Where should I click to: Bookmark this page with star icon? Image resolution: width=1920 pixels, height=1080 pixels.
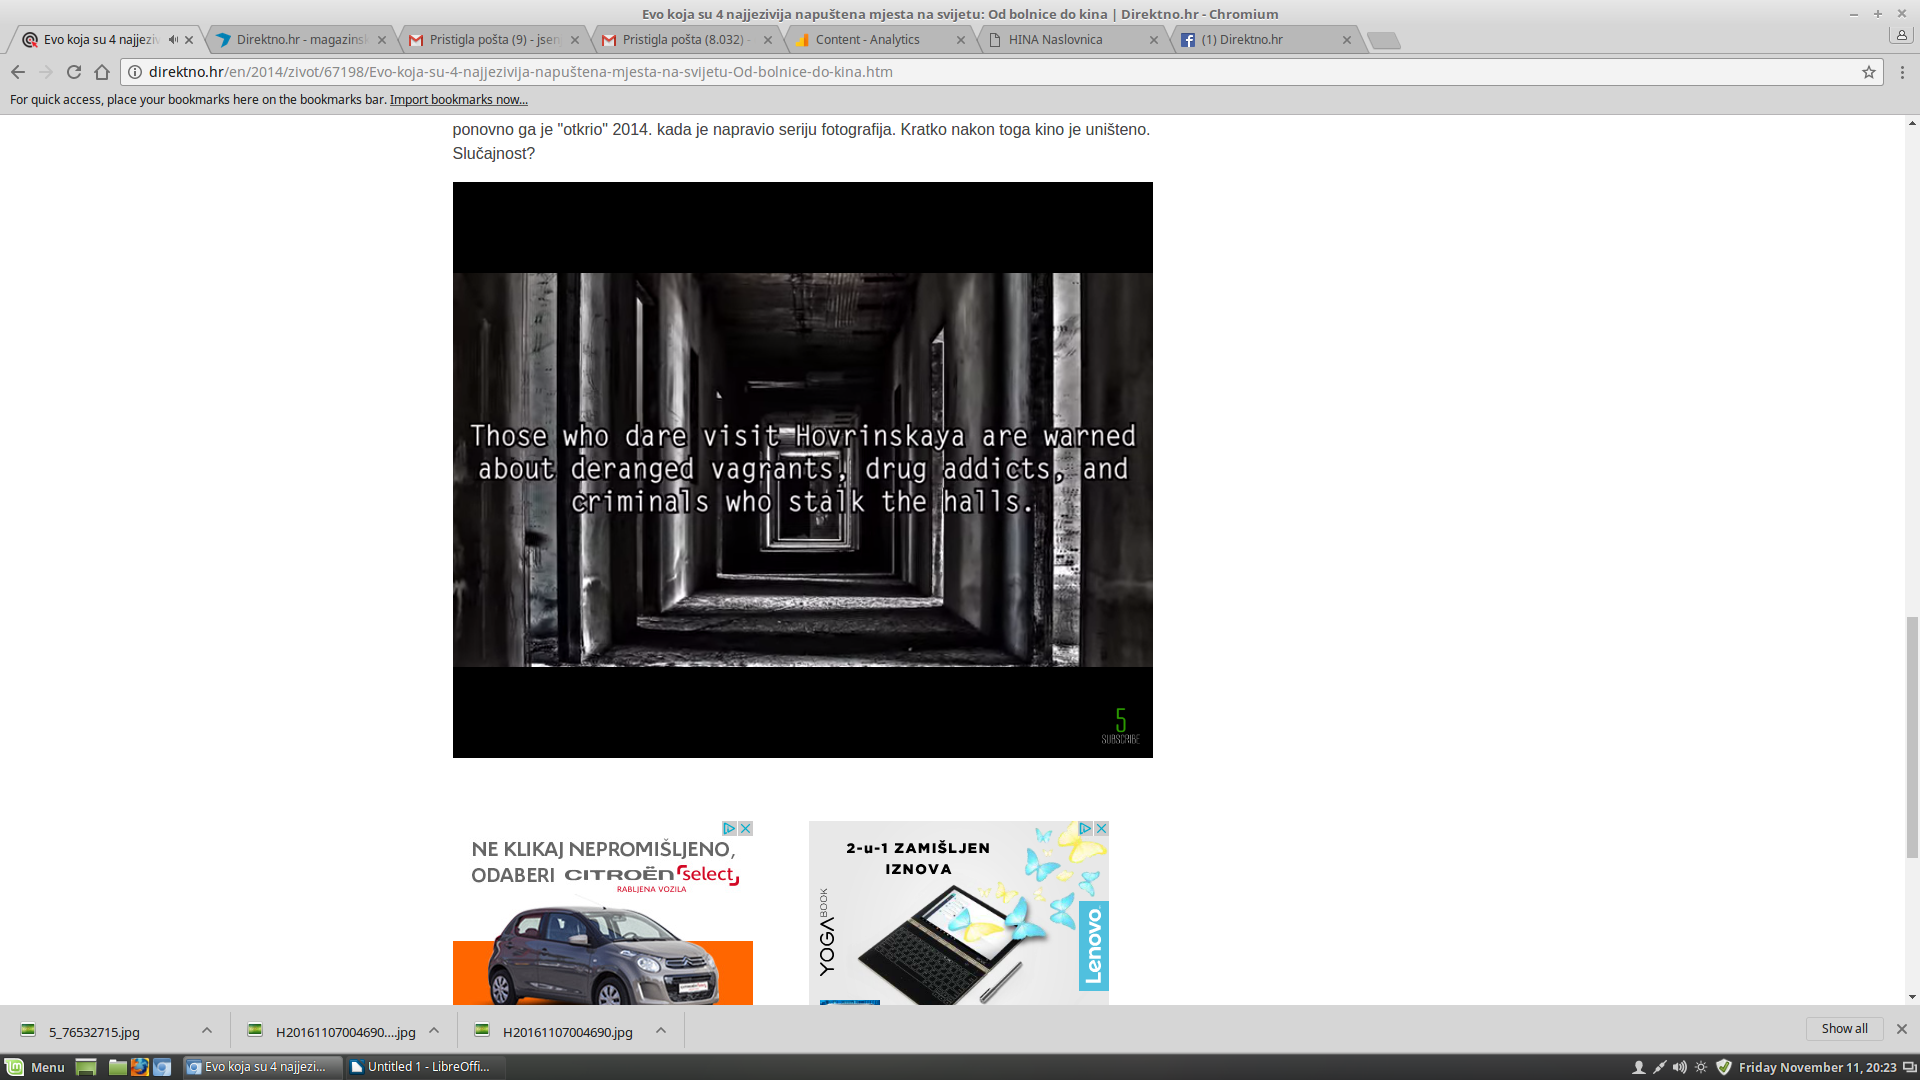point(1868,72)
